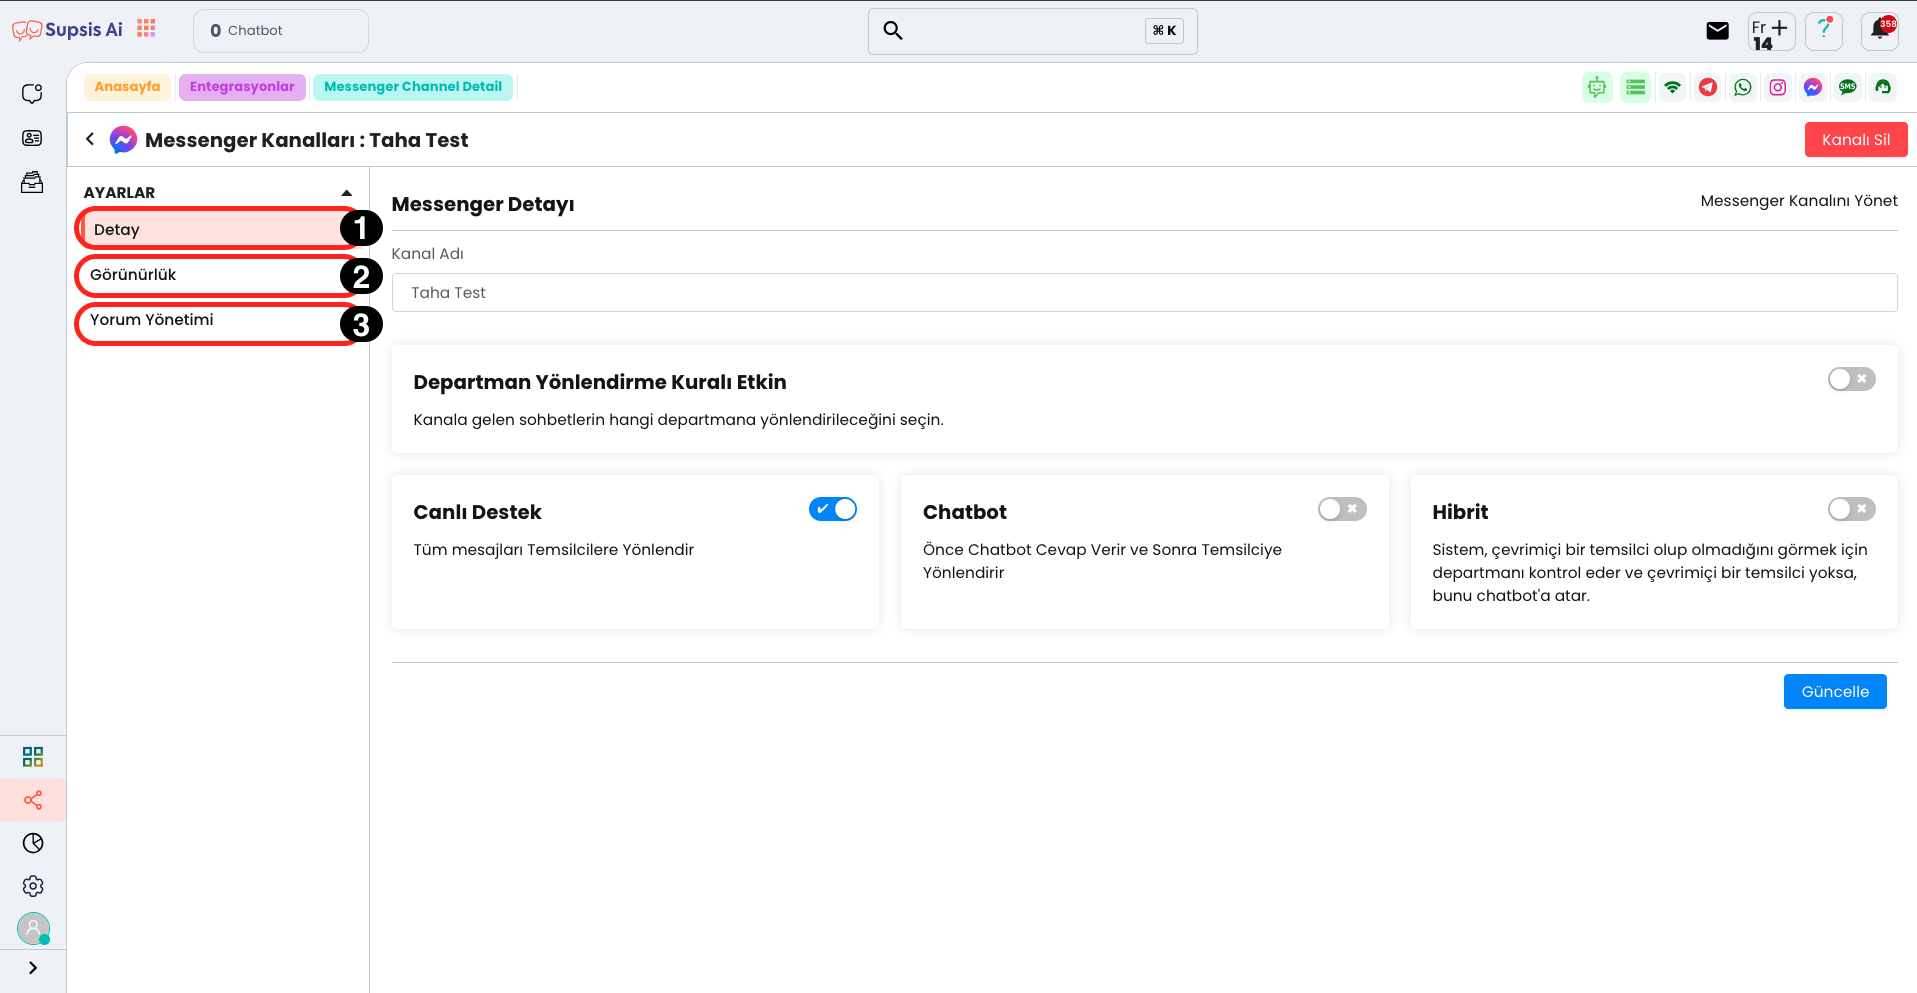Open the Fr 14 calendar add button

coord(1771,32)
